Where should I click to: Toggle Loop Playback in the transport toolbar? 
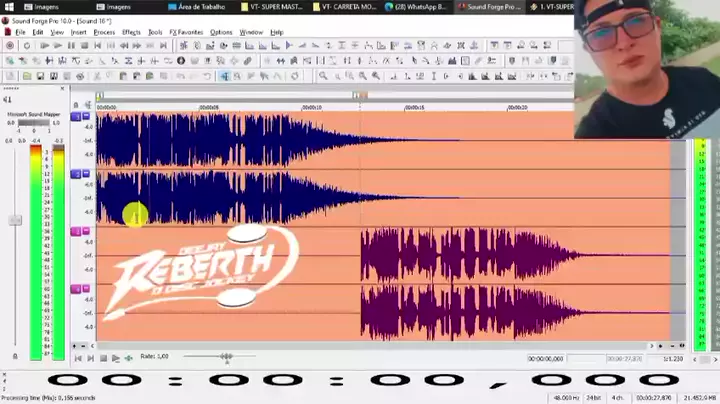27,45
